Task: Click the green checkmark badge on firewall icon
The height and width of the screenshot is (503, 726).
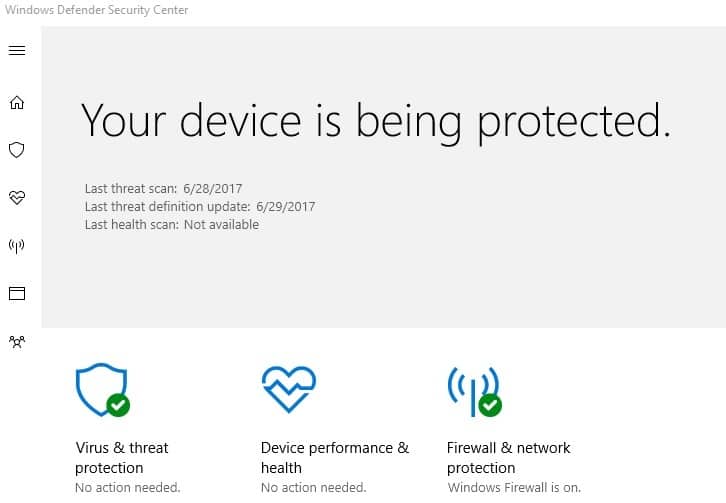Action: (x=490, y=405)
